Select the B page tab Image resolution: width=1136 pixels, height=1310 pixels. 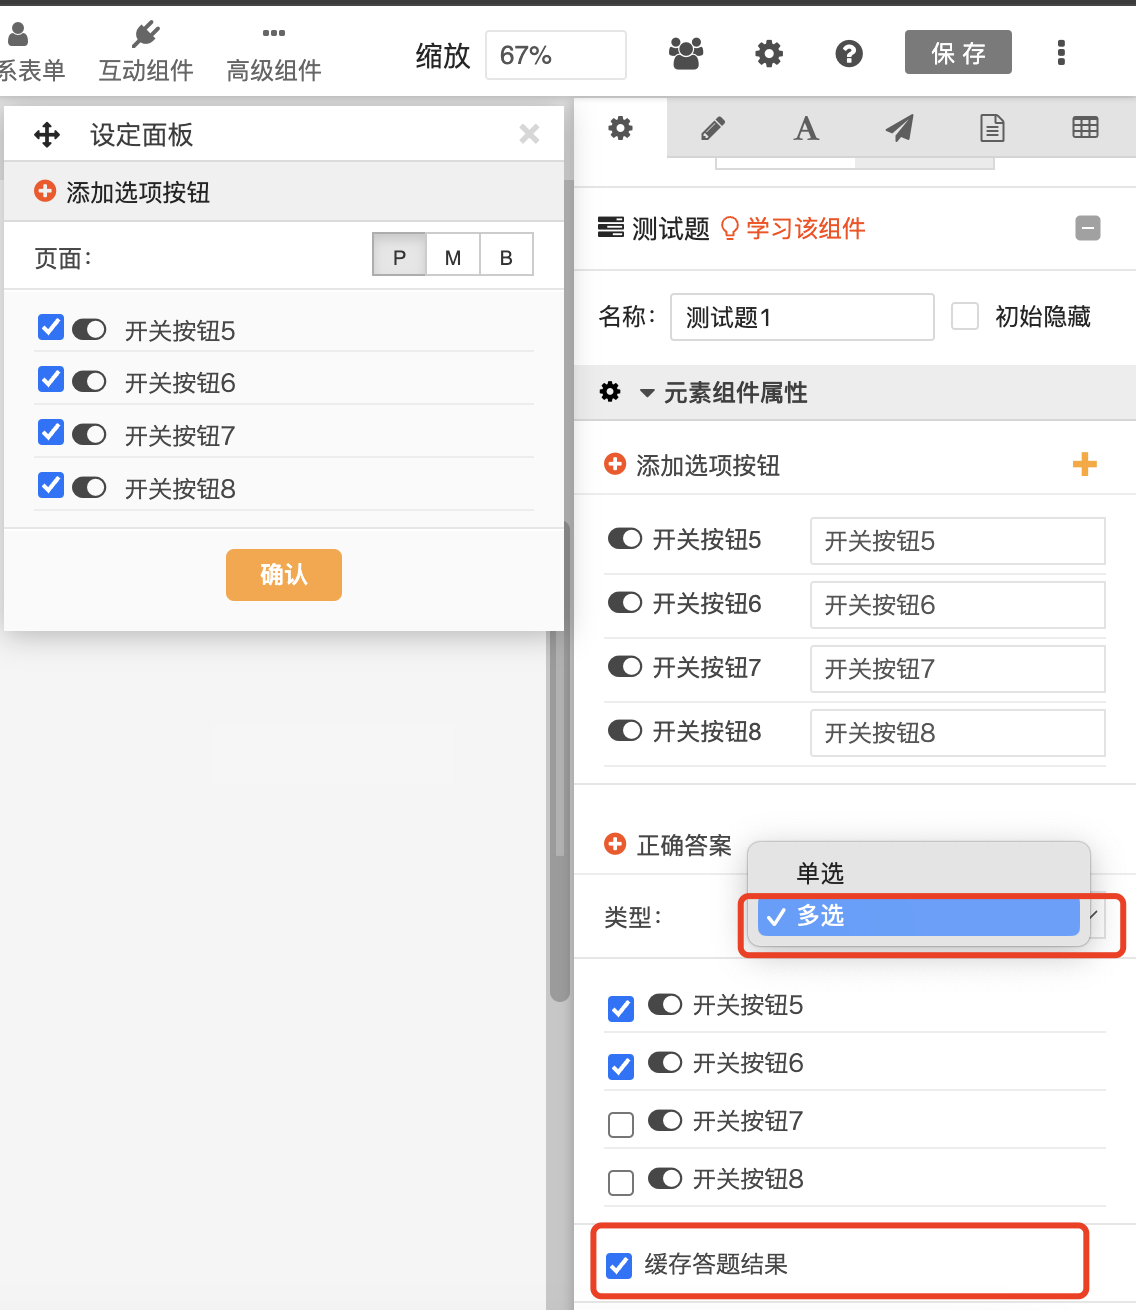506,255
